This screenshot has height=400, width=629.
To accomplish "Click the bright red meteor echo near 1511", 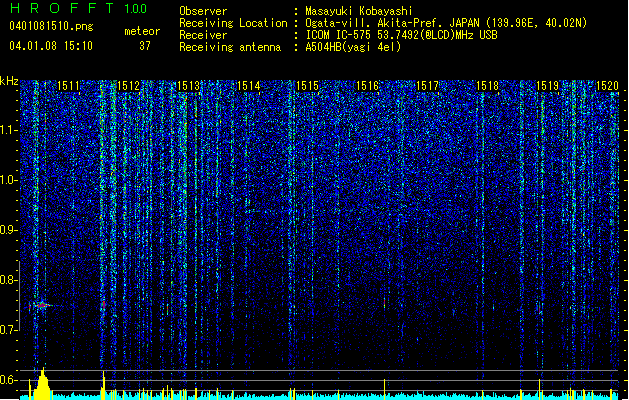I will tap(42, 305).
